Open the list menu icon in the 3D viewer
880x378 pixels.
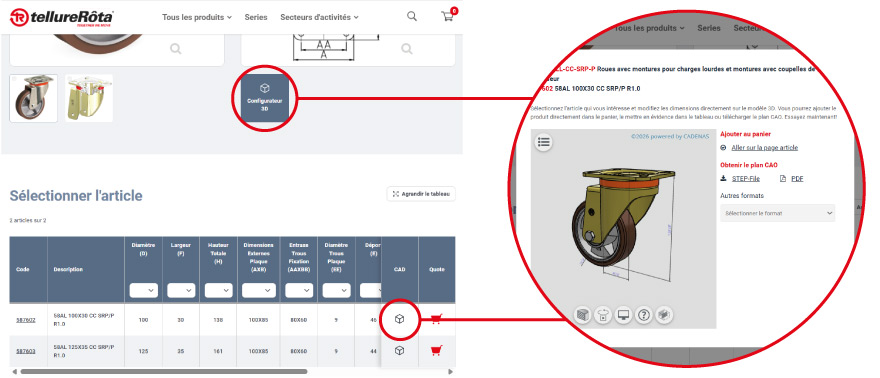tap(543, 142)
